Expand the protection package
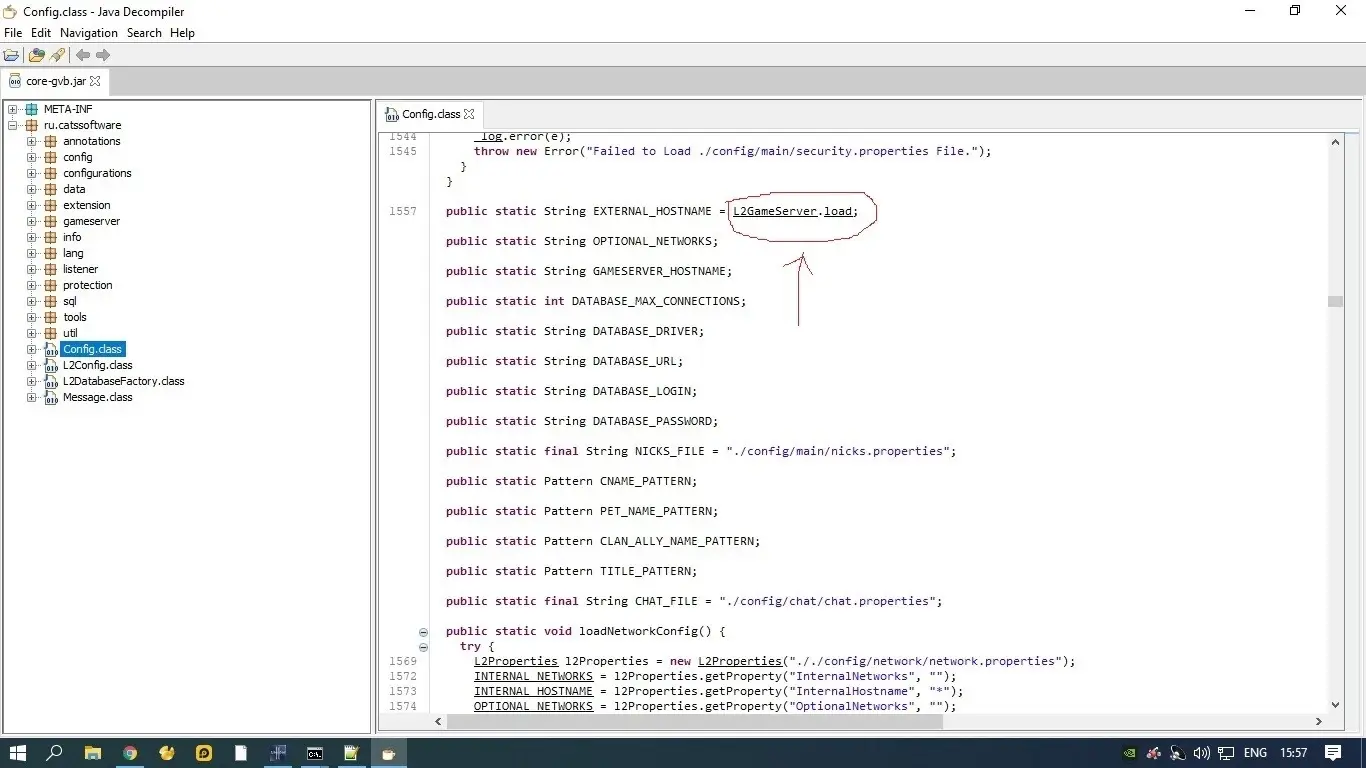Viewport: 1366px width, 768px height. [x=32, y=285]
